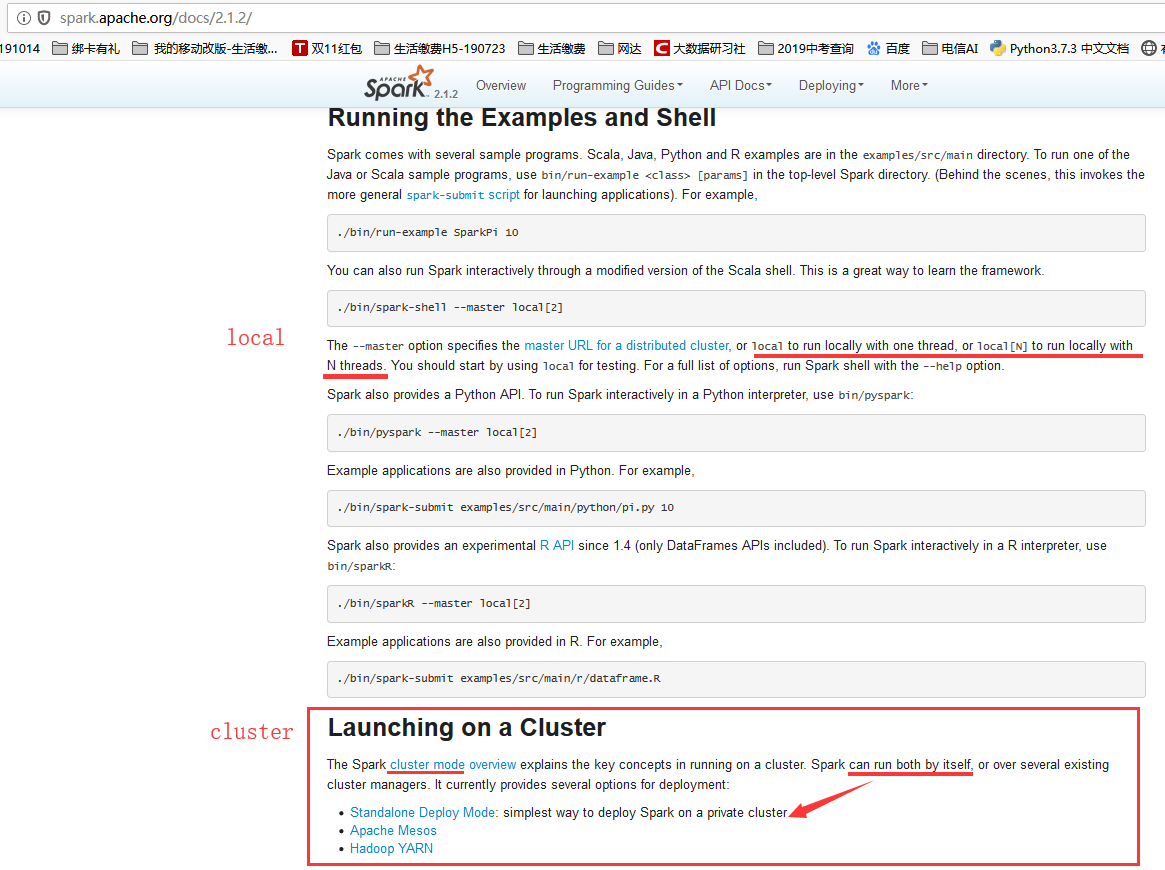Open the Hadoop YARN link
Image resolution: width=1165 pixels, height=870 pixels.
click(391, 848)
